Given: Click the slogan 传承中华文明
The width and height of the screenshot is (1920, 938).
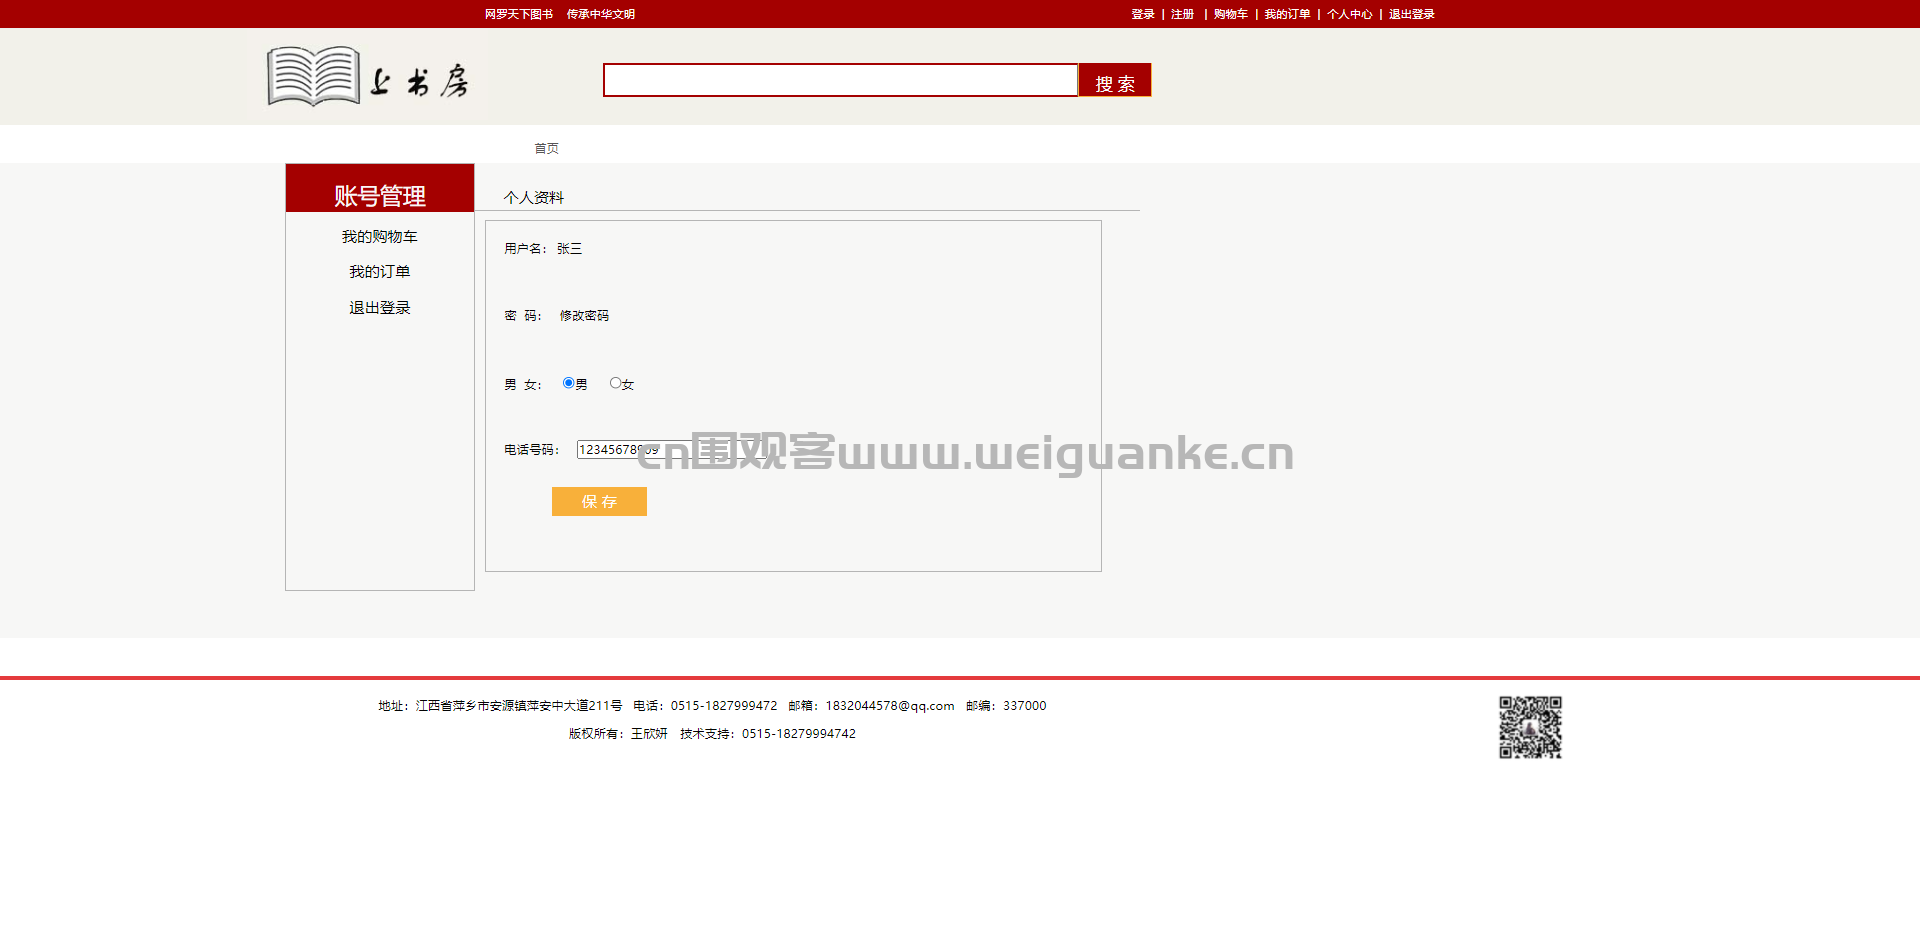Looking at the screenshot, I should (x=601, y=14).
